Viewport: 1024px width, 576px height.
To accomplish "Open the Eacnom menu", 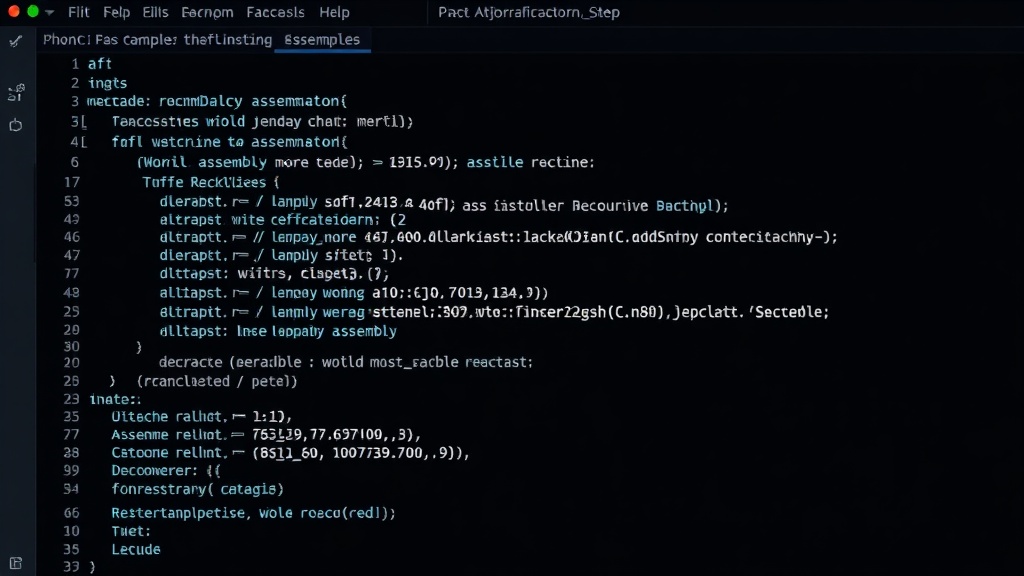I will click(207, 12).
